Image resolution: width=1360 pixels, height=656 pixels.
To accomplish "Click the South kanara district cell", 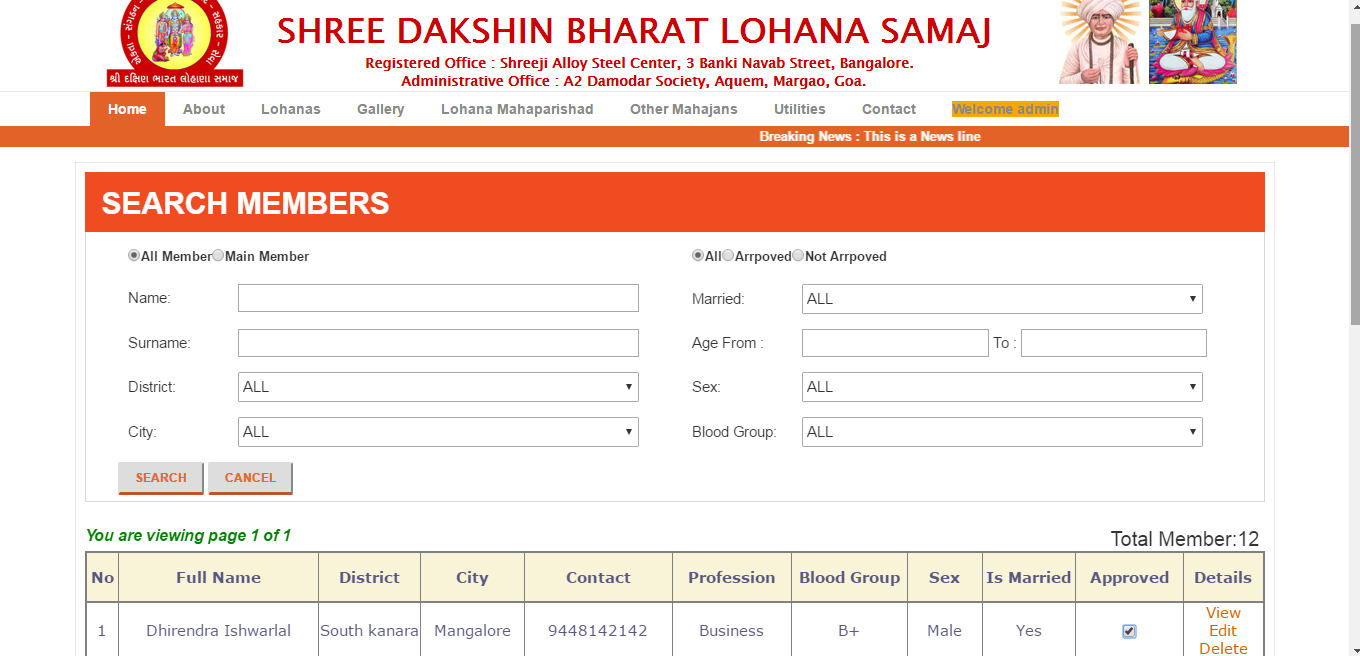I will pyautogui.click(x=369, y=631).
